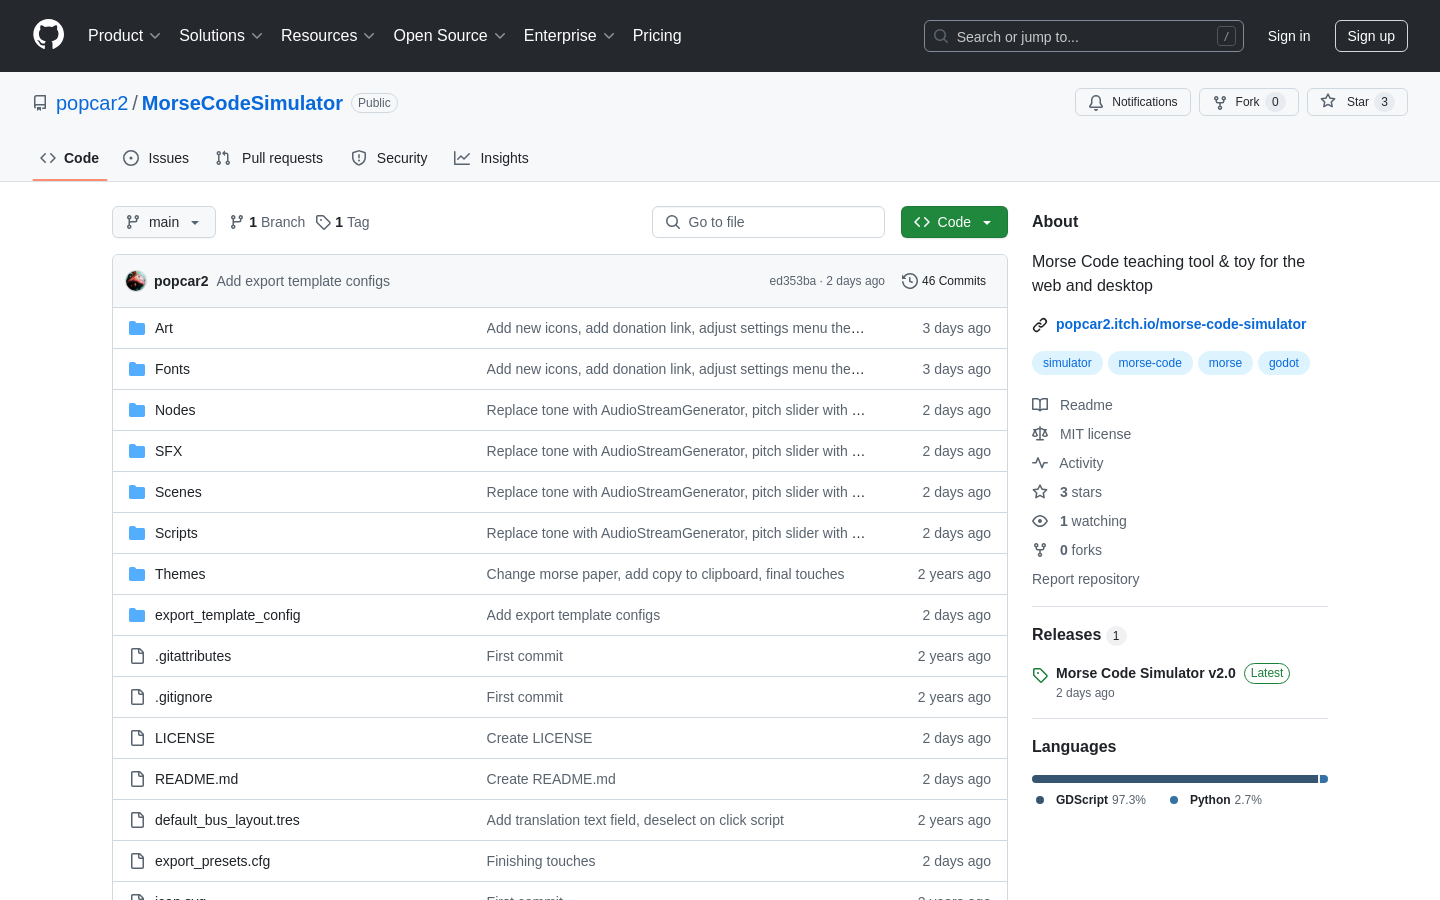
Task: Expand the Solutions menu
Action: pyautogui.click(x=221, y=36)
